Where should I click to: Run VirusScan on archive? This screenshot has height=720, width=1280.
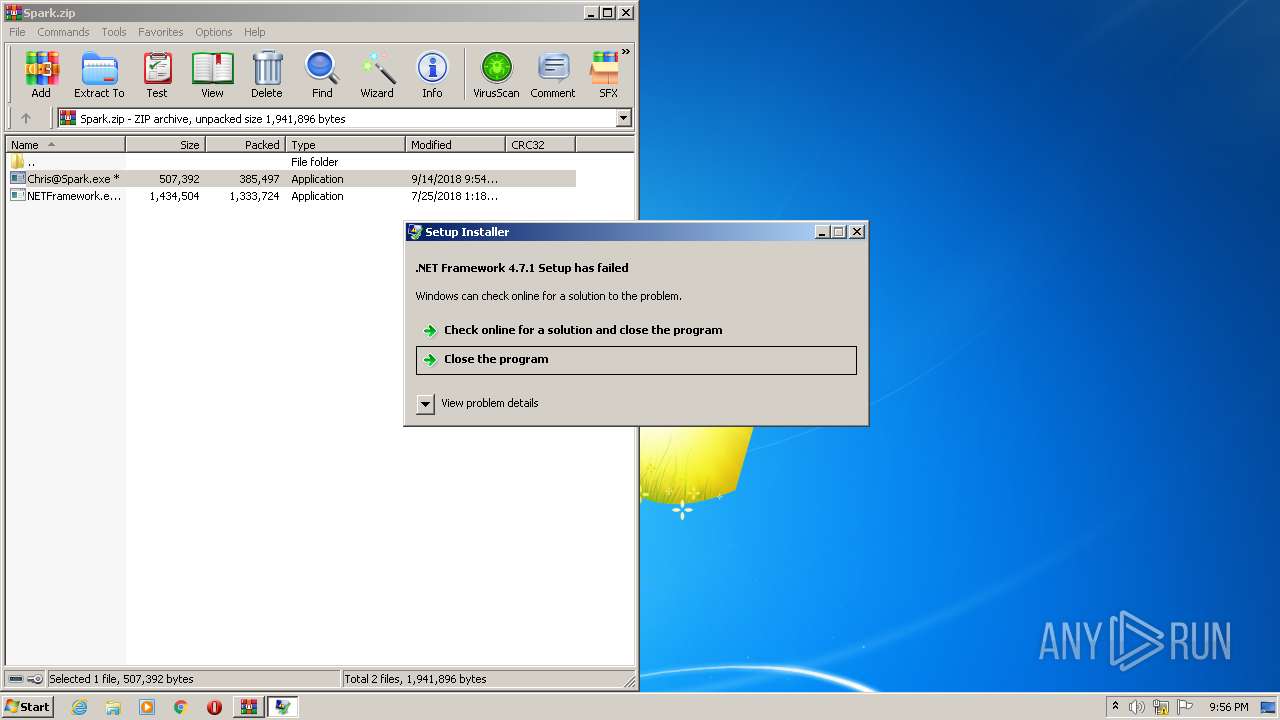[x=496, y=75]
